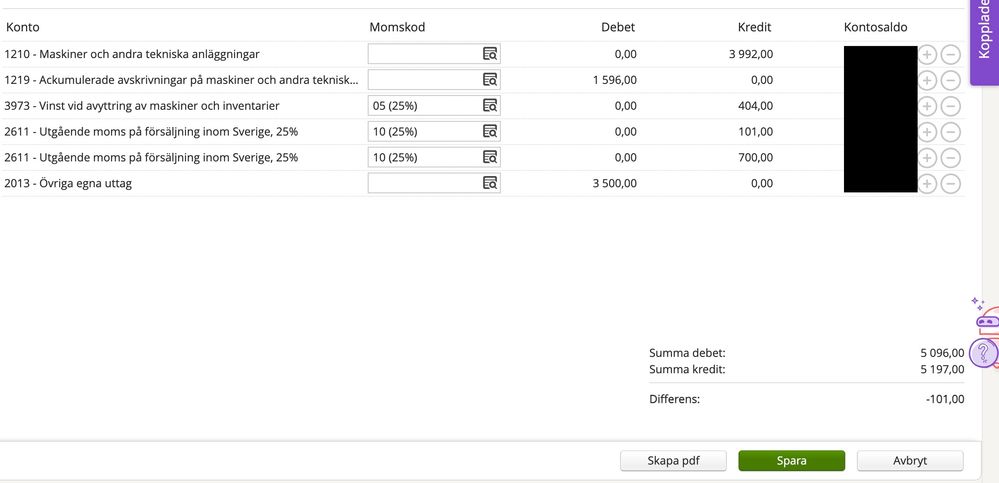Remove the 2013 Övriga egna uttag row

pos(951,184)
